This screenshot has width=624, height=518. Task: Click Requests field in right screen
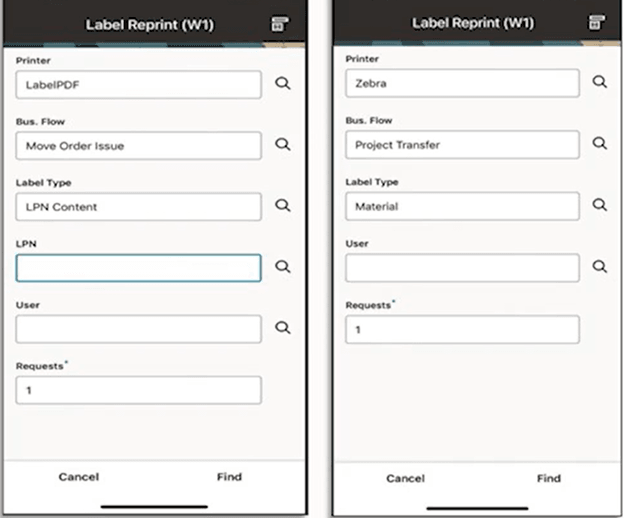[x=462, y=329]
